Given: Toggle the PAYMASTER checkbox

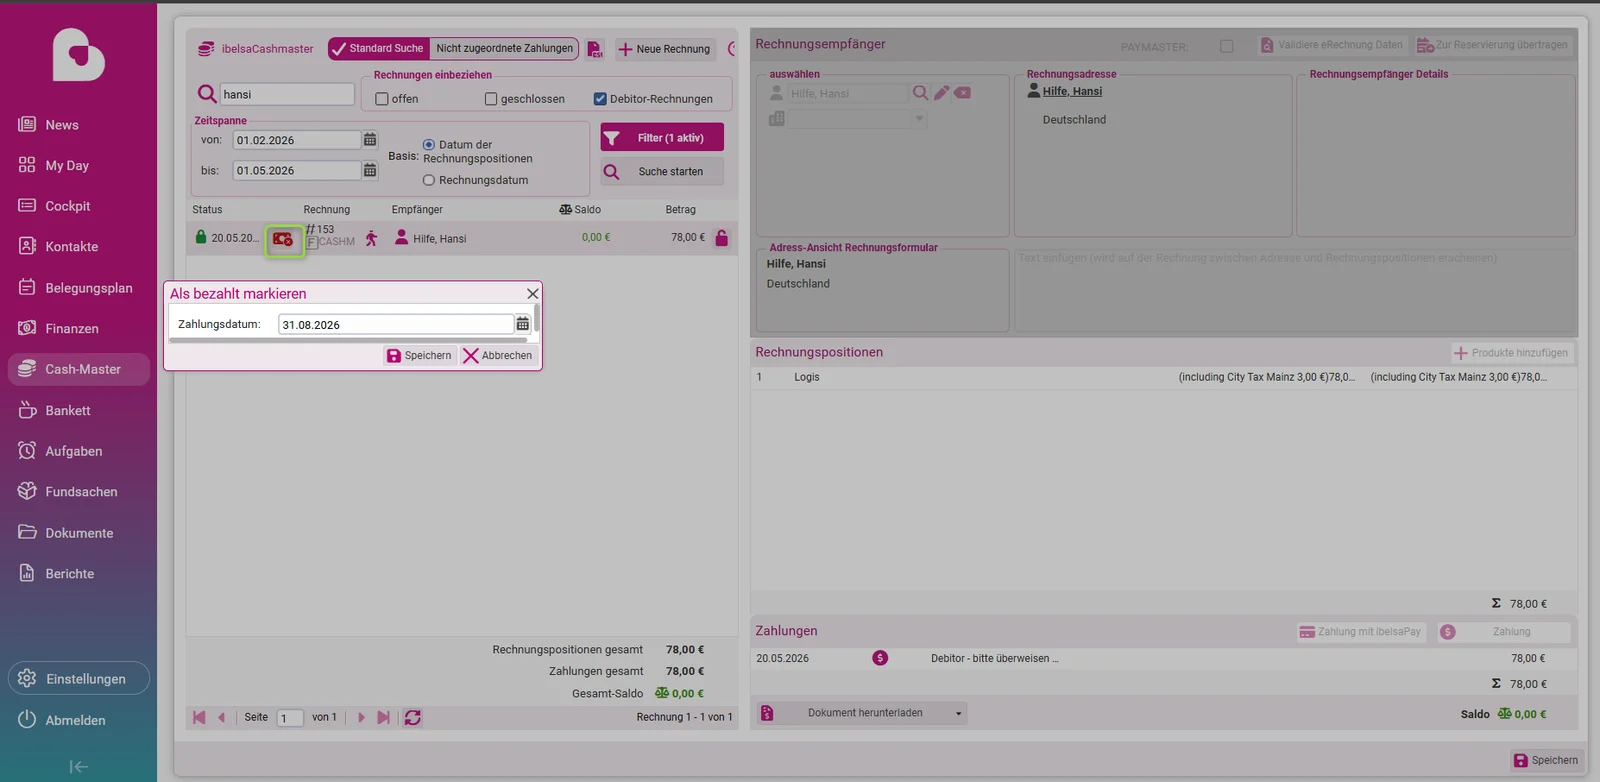Looking at the screenshot, I should coord(1227,46).
